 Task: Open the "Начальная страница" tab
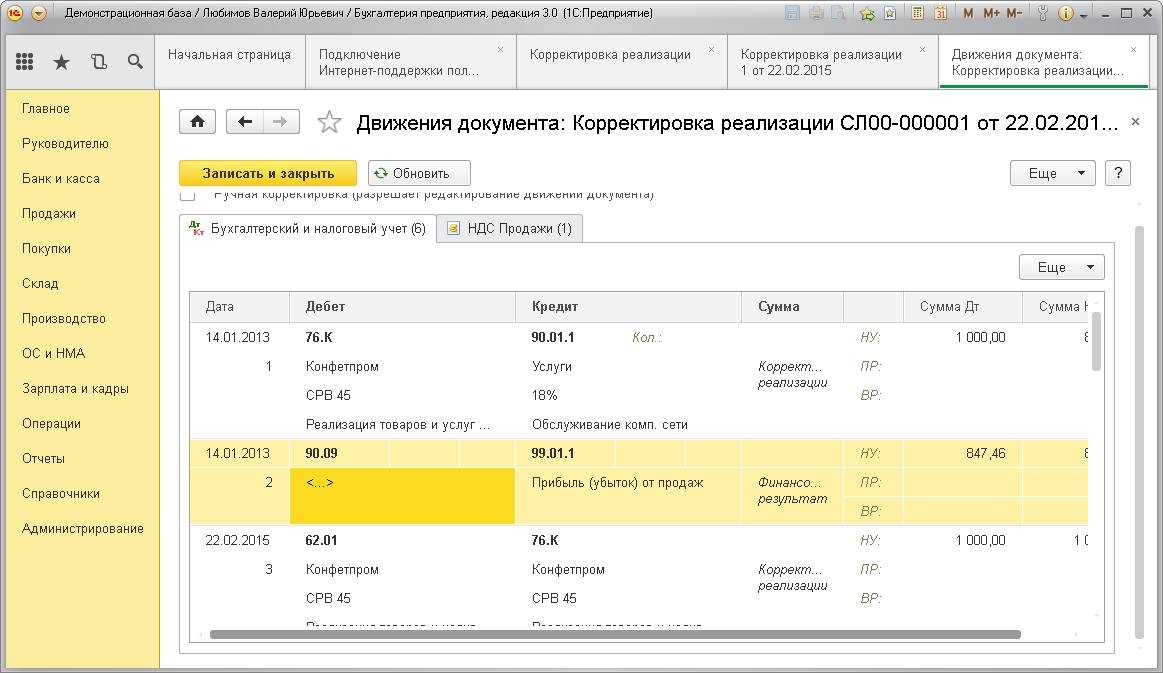229,55
